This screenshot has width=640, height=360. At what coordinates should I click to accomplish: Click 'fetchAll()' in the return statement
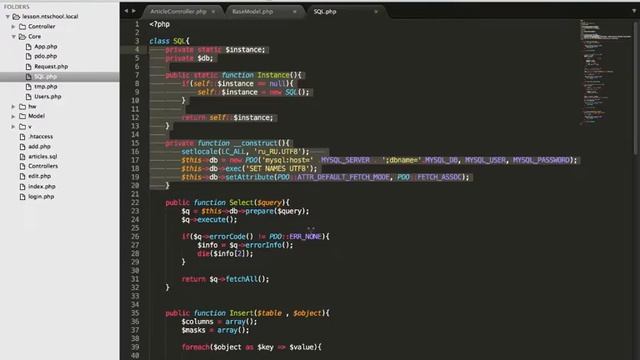point(247,279)
